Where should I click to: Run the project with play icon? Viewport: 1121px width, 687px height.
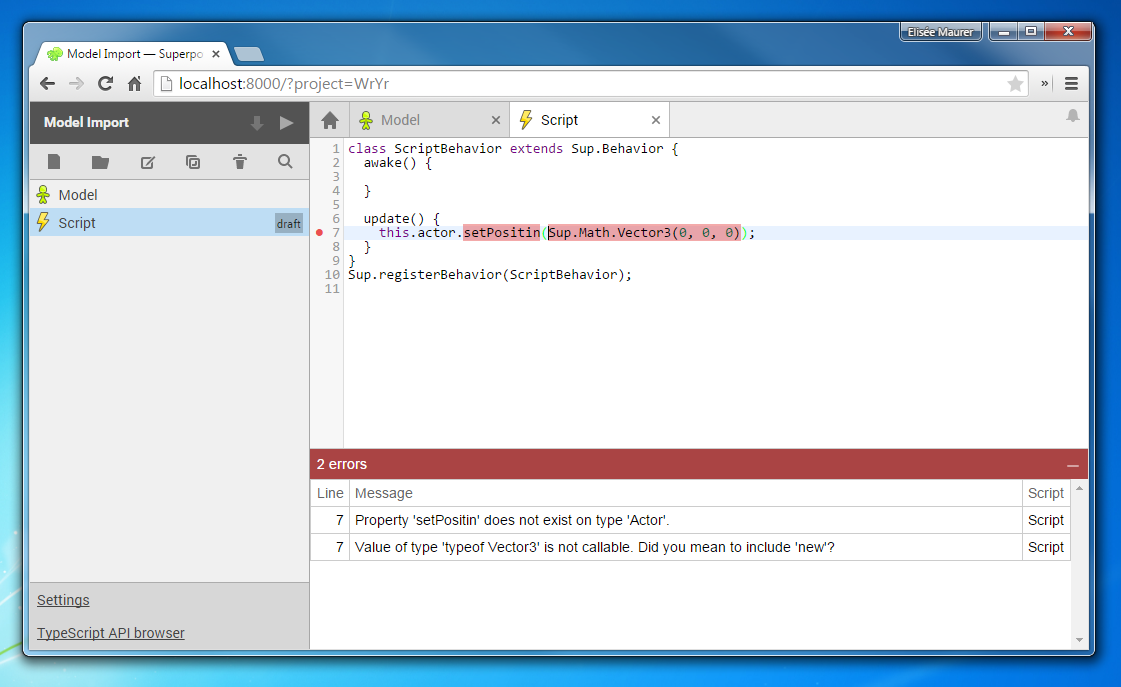coord(287,123)
